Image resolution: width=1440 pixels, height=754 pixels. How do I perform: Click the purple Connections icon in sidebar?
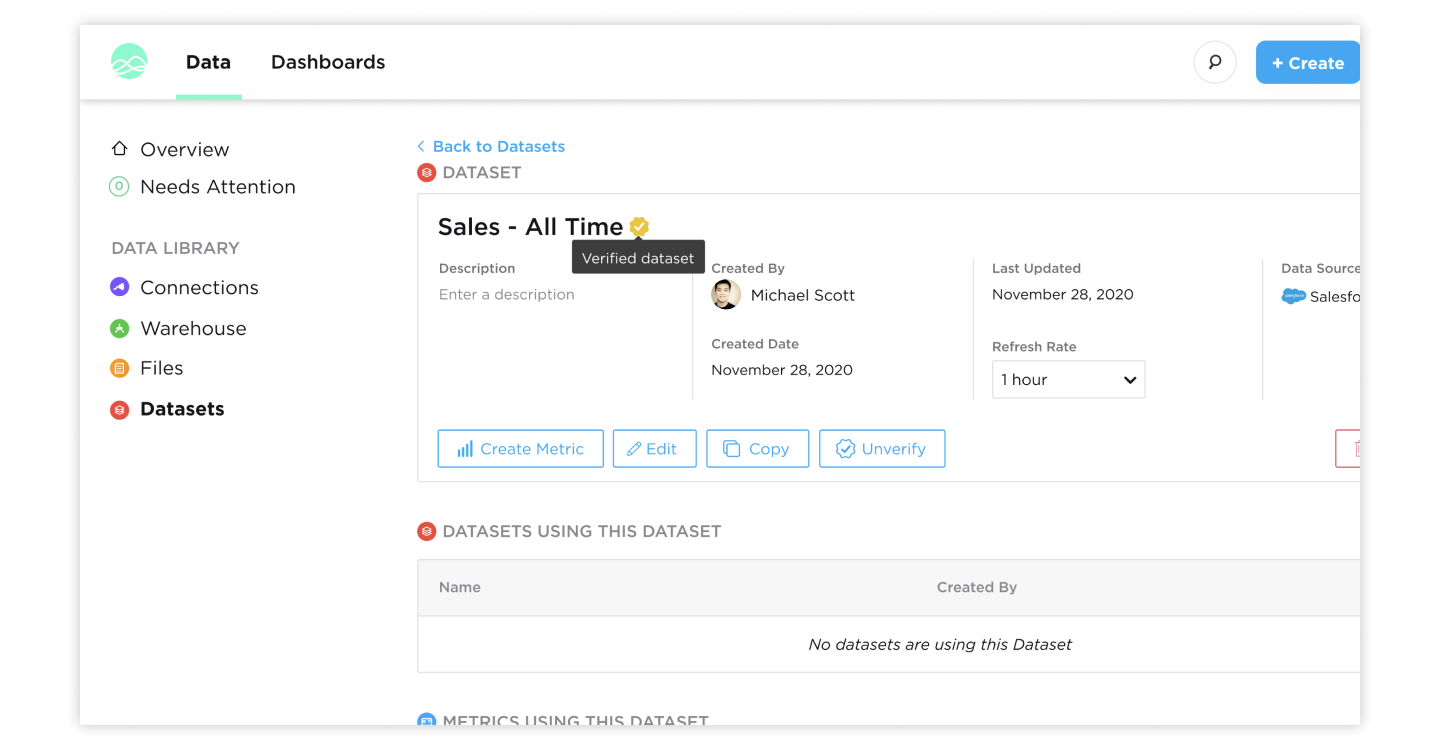point(119,288)
